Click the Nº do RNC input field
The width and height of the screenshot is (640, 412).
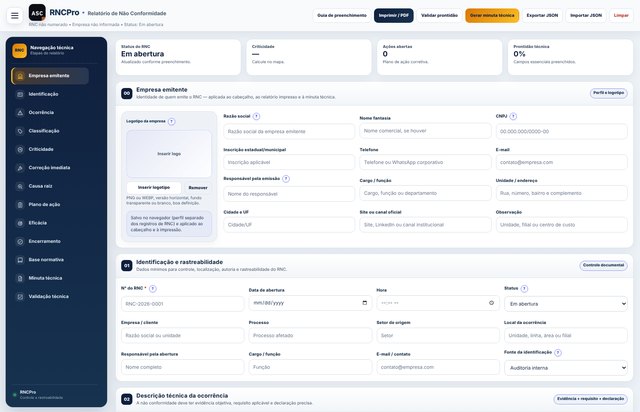point(182,304)
